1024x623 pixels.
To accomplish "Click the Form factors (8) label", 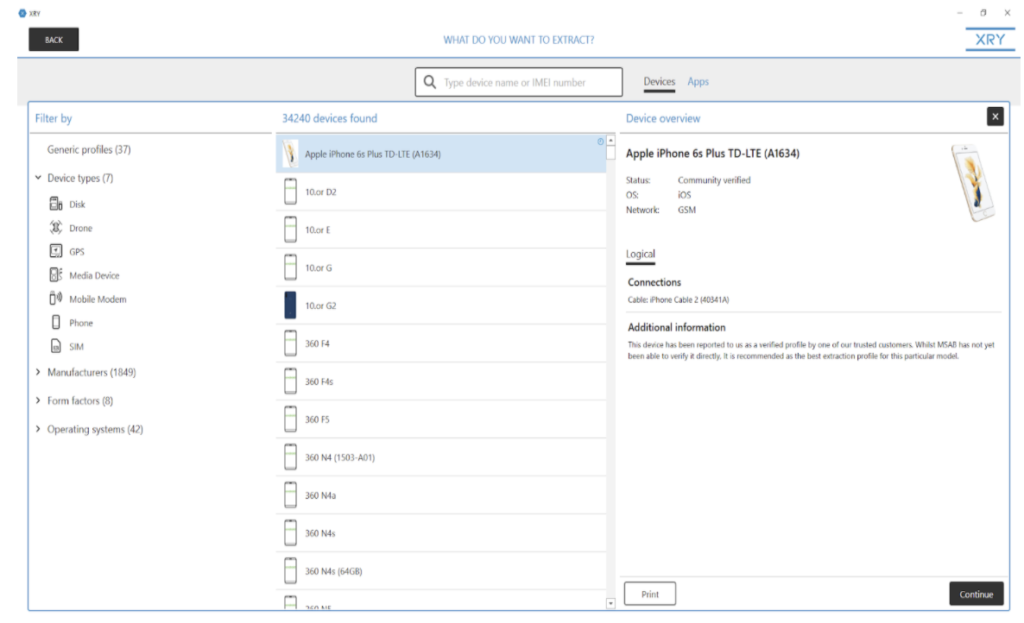I will (80, 400).
